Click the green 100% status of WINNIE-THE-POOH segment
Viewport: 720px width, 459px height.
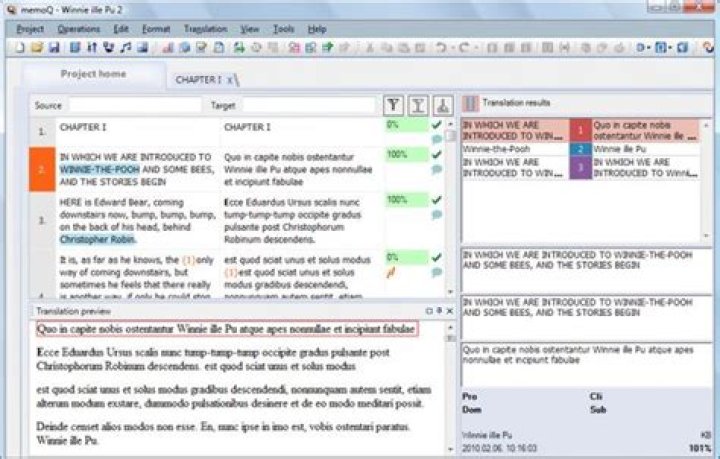(x=407, y=154)
